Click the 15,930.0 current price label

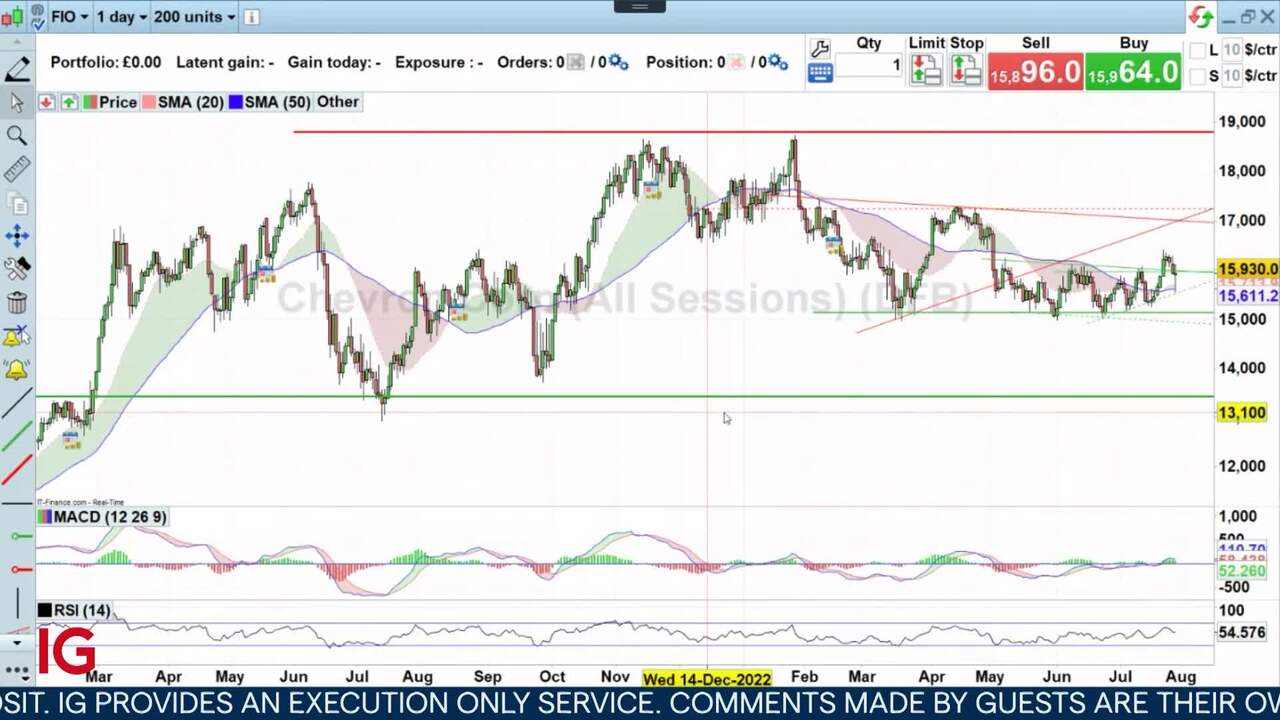[1247, 270]
